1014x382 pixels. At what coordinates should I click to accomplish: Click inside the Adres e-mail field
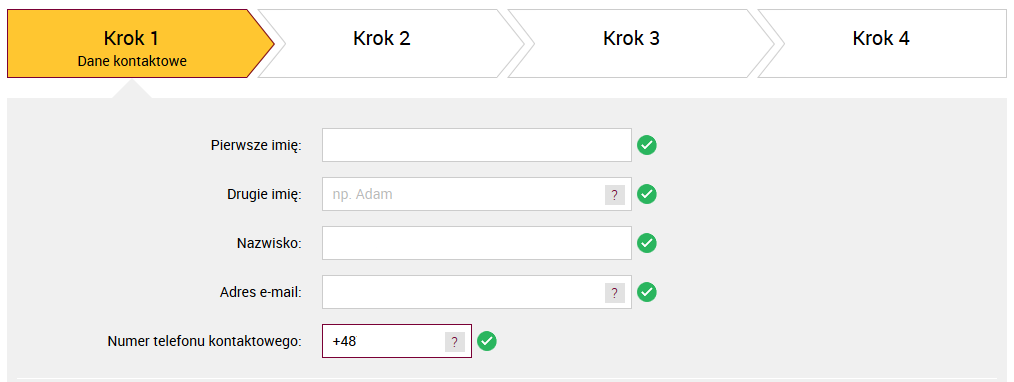[477, 292]
